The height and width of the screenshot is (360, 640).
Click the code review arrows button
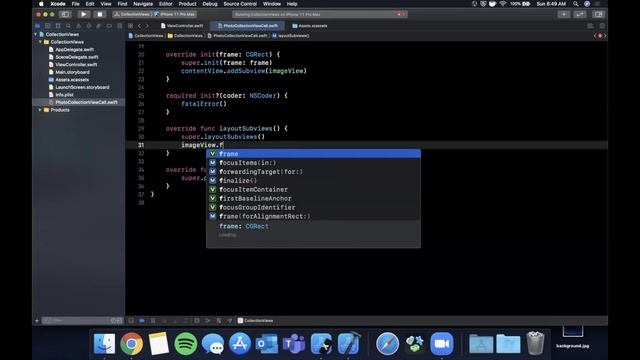tap(580, 14)
